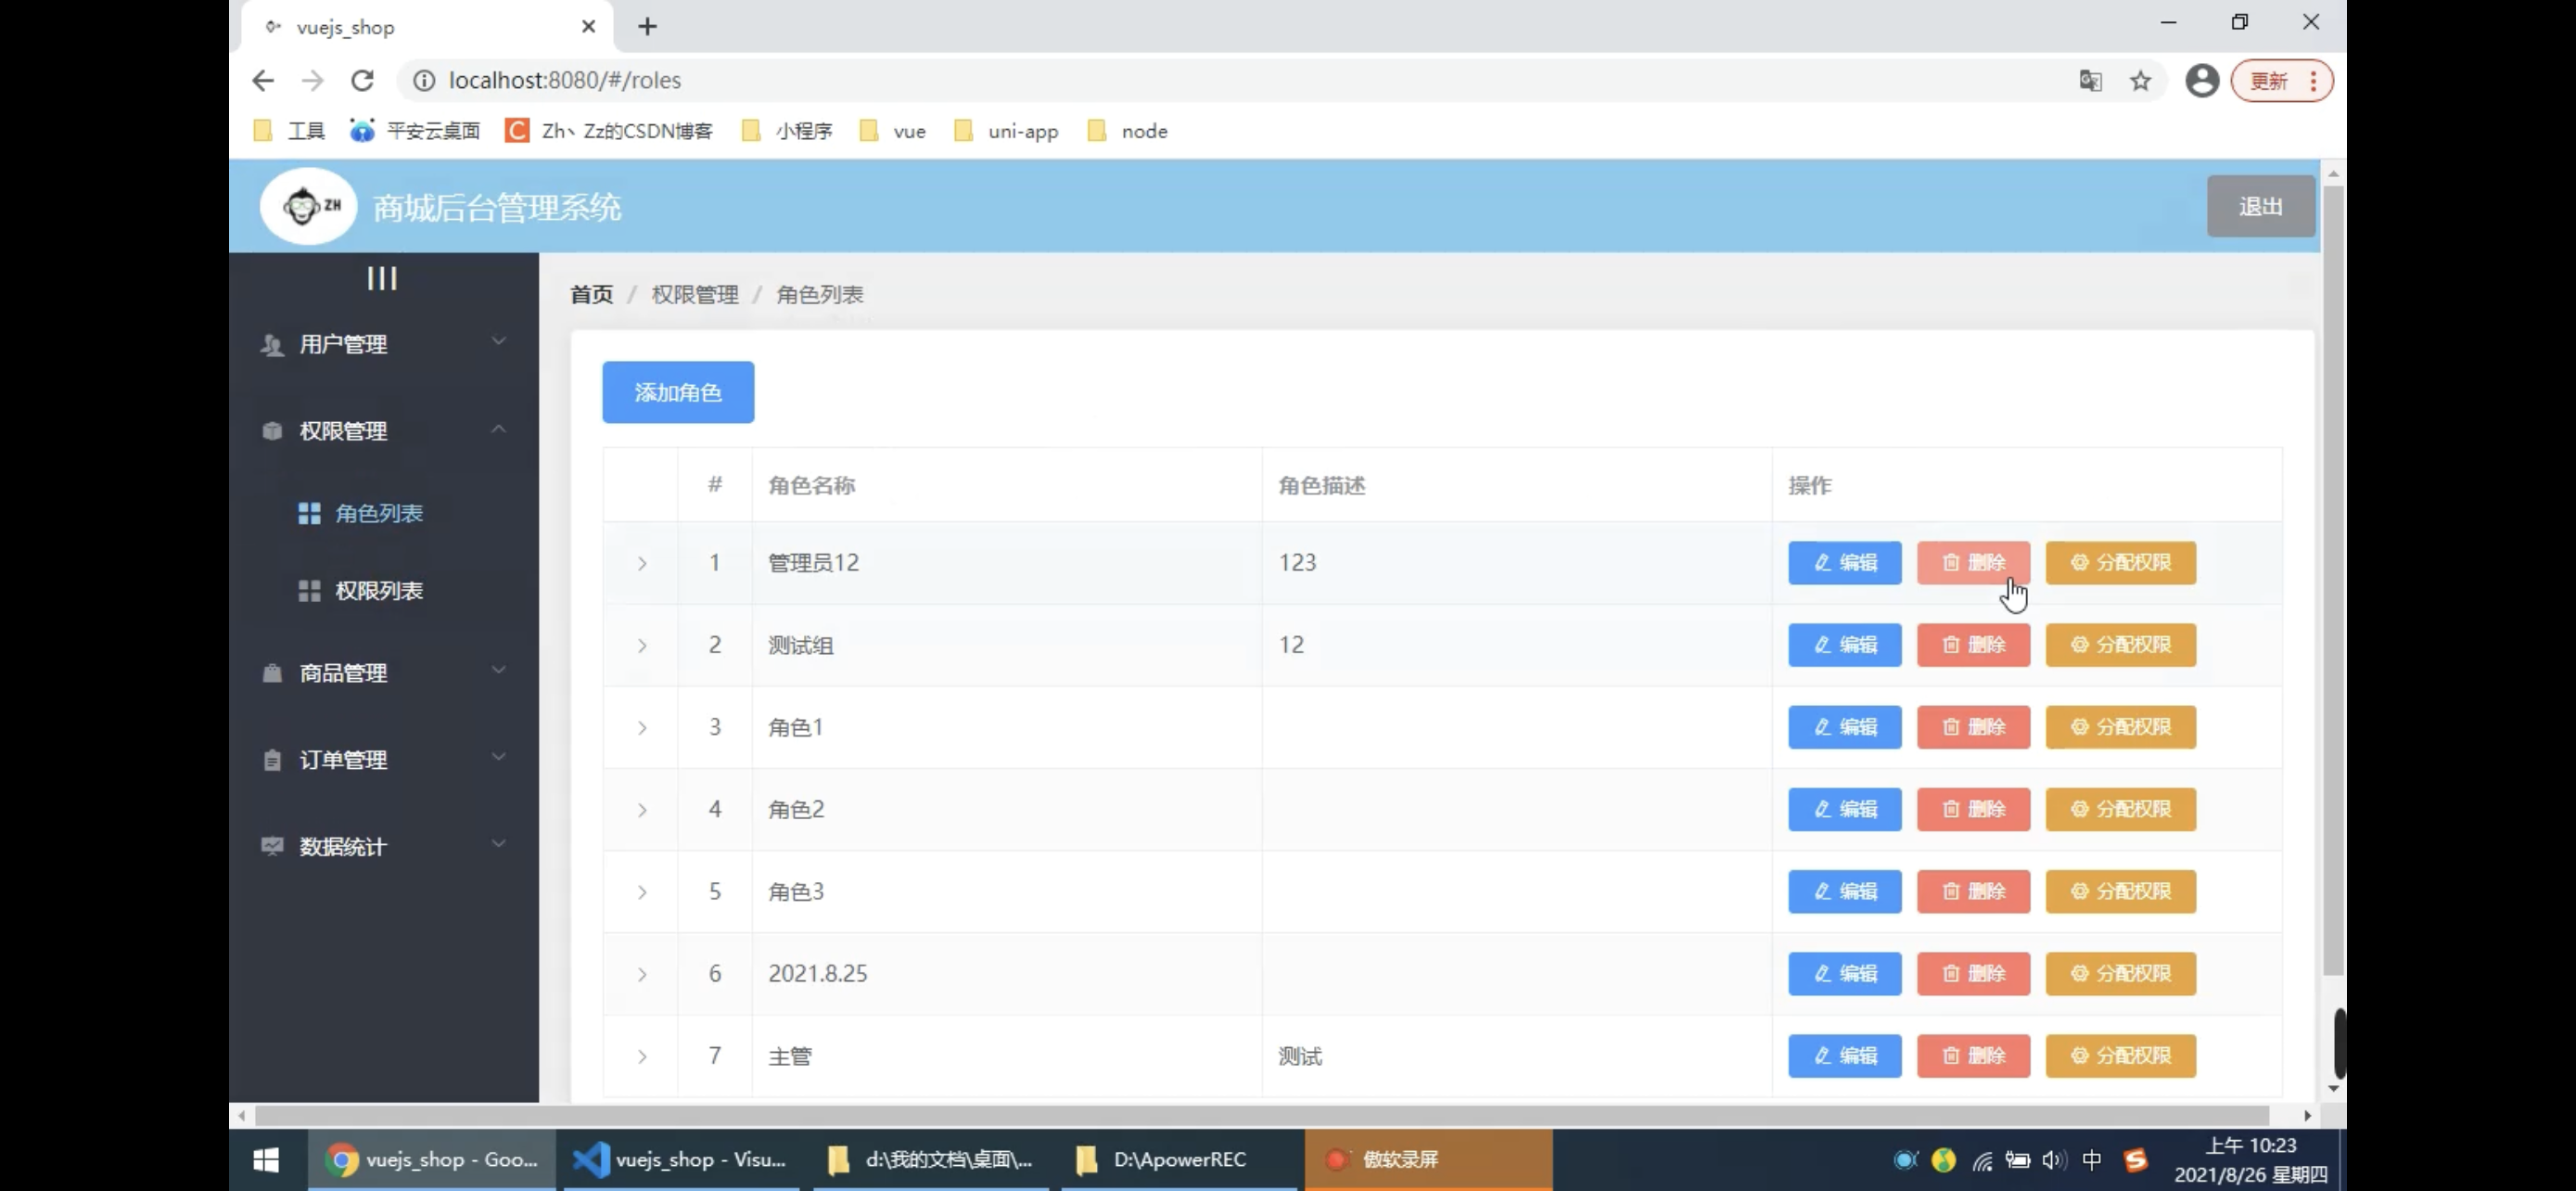Click the address bar URL localhost:8080/#/roles

pos(565,80)
